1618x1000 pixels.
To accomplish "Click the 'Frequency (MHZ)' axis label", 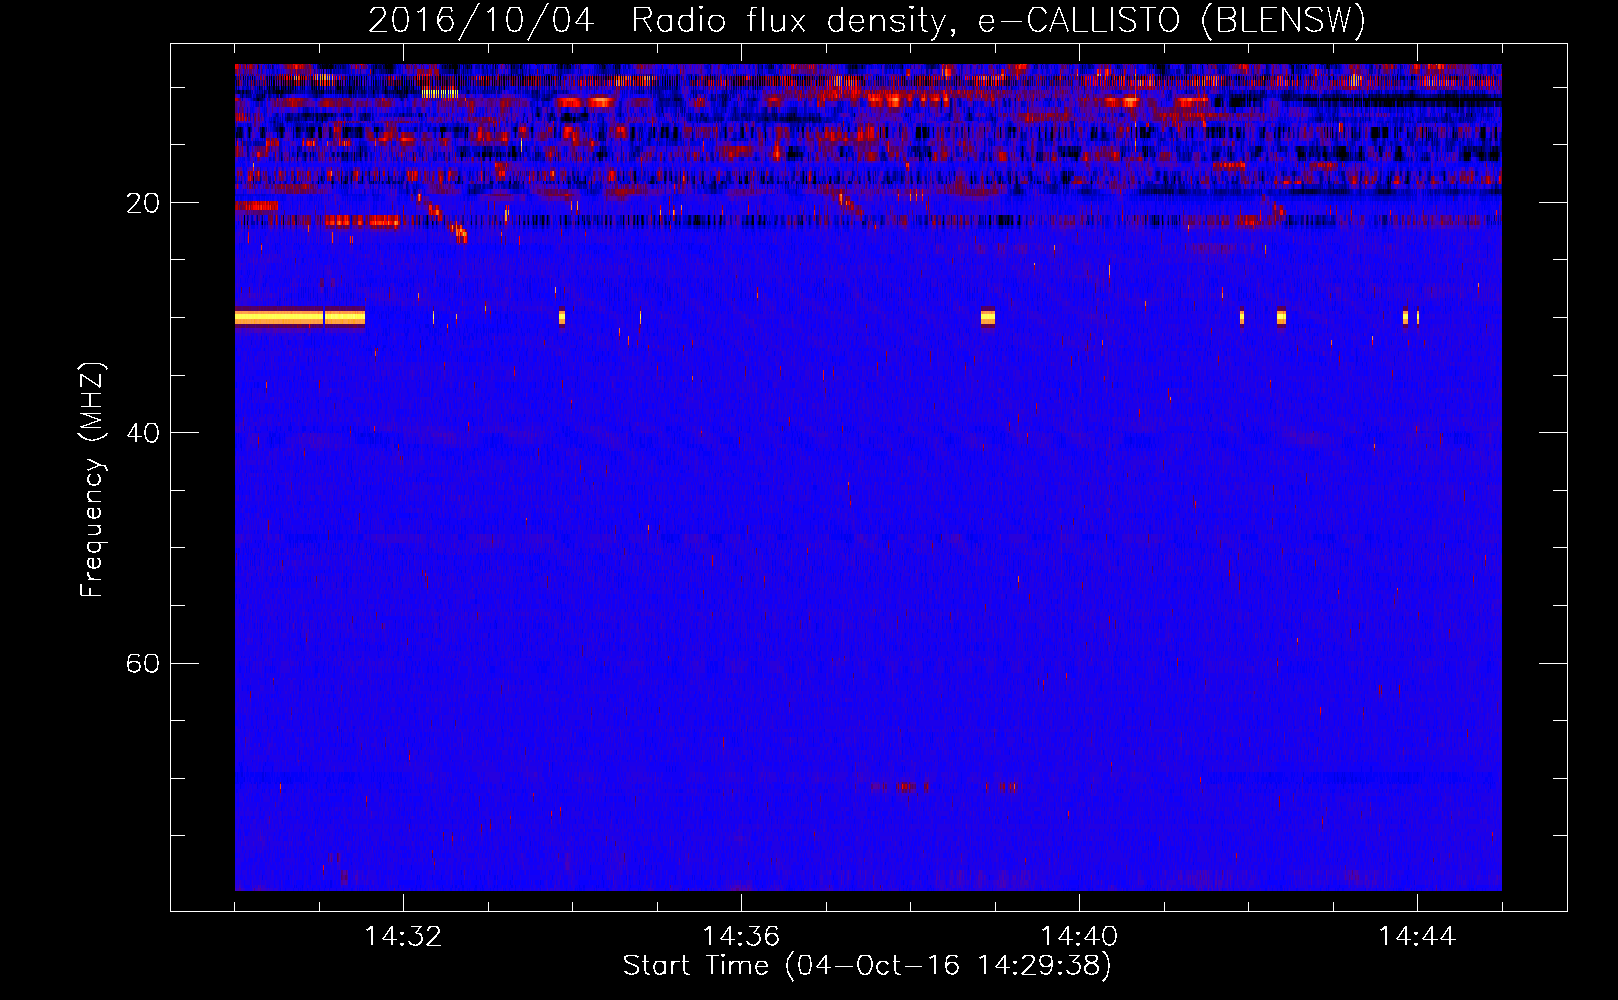I will (92, 480).
